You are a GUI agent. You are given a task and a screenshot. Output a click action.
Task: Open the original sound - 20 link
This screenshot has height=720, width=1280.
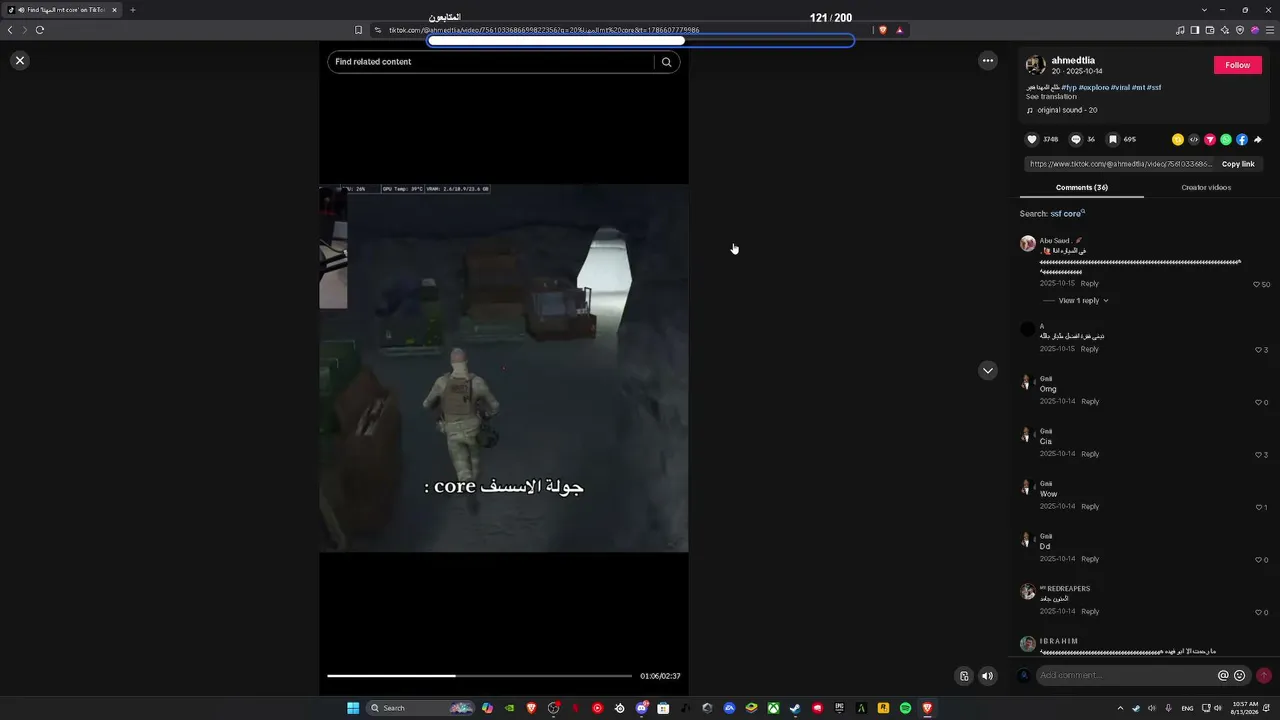(x=1066, y=110)
